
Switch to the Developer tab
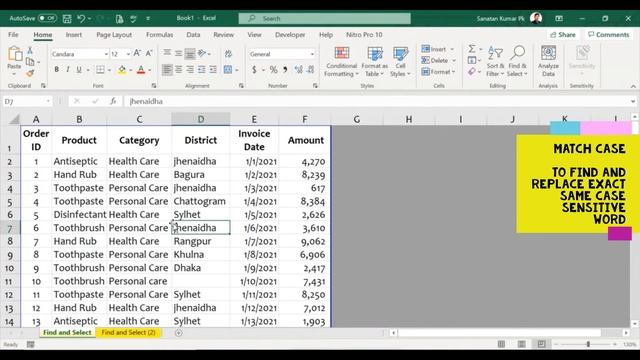[290, 35]
